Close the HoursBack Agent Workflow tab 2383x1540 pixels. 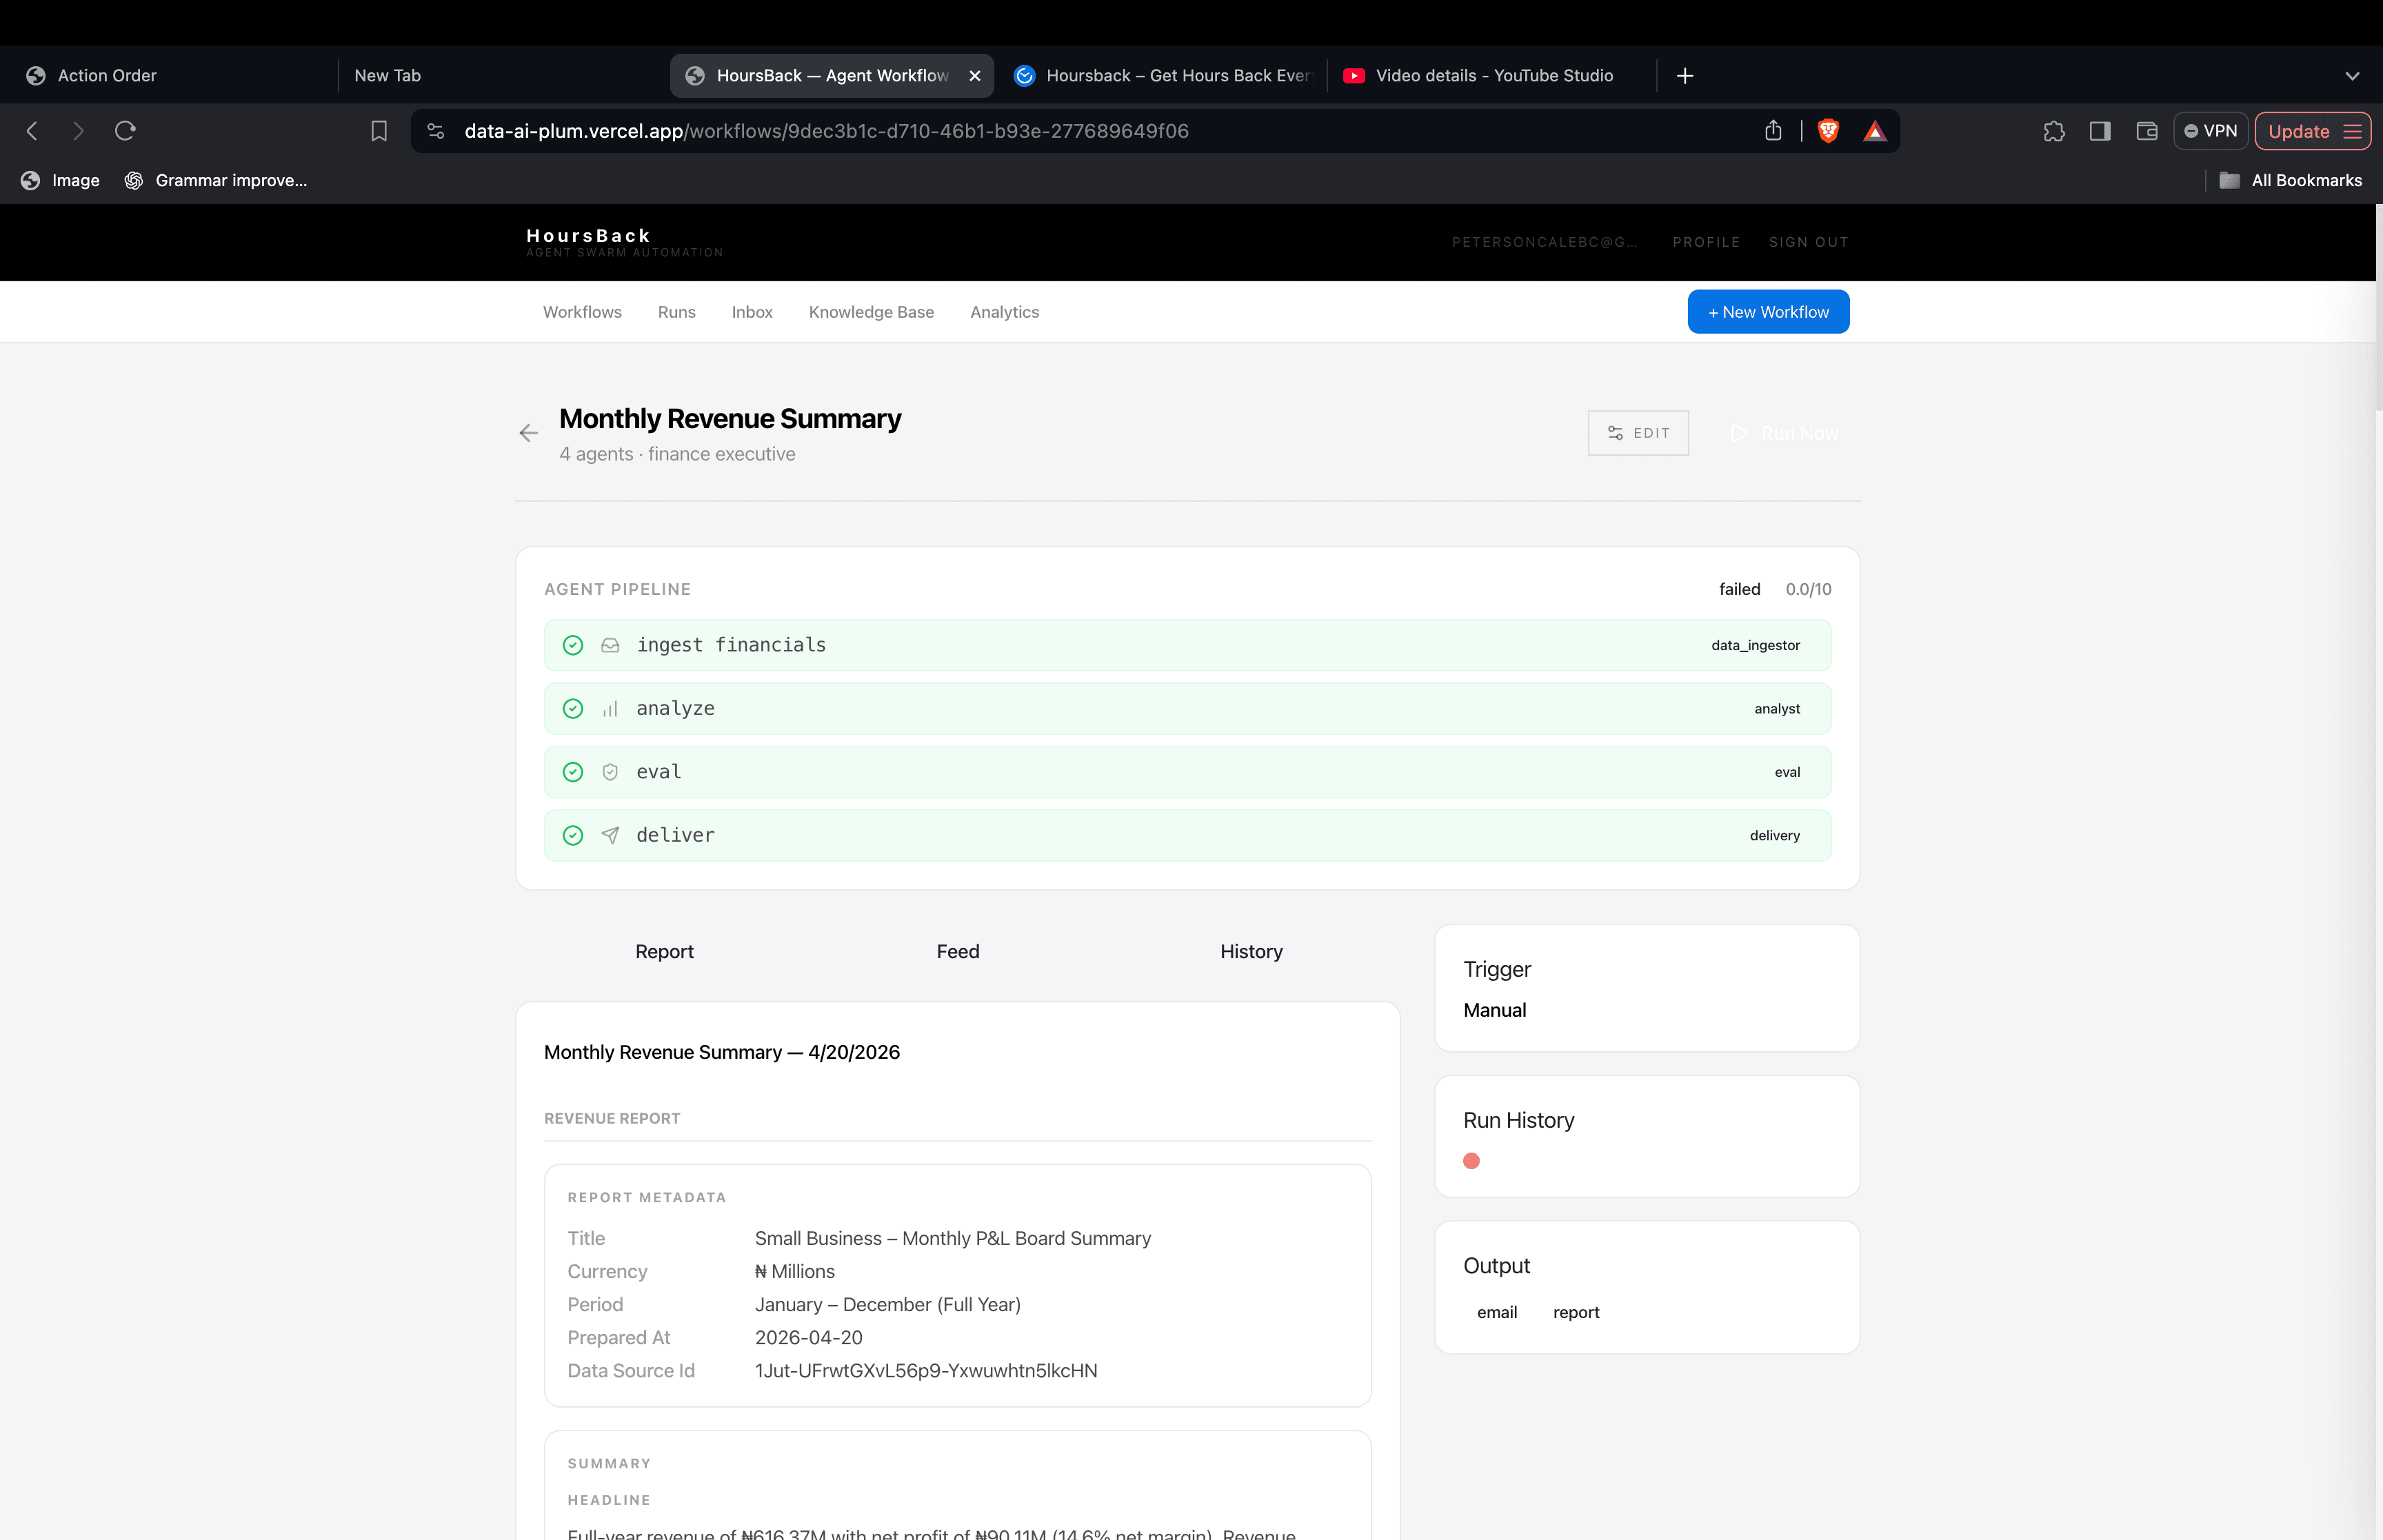pos(975,76)
